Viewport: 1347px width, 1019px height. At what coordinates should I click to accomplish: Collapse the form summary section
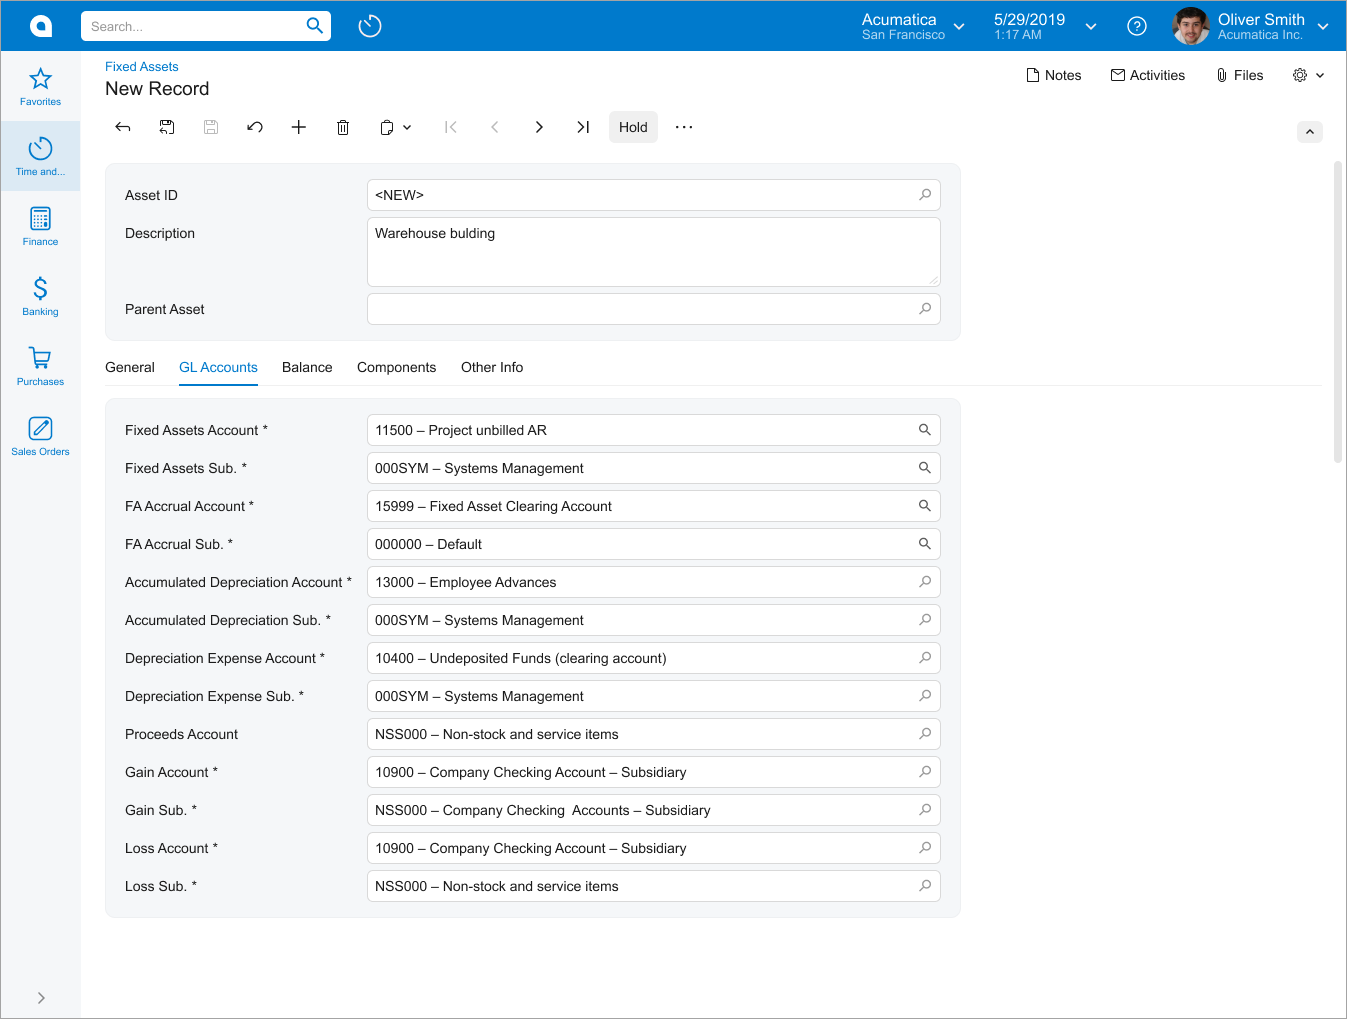[x=1310, y=132]
